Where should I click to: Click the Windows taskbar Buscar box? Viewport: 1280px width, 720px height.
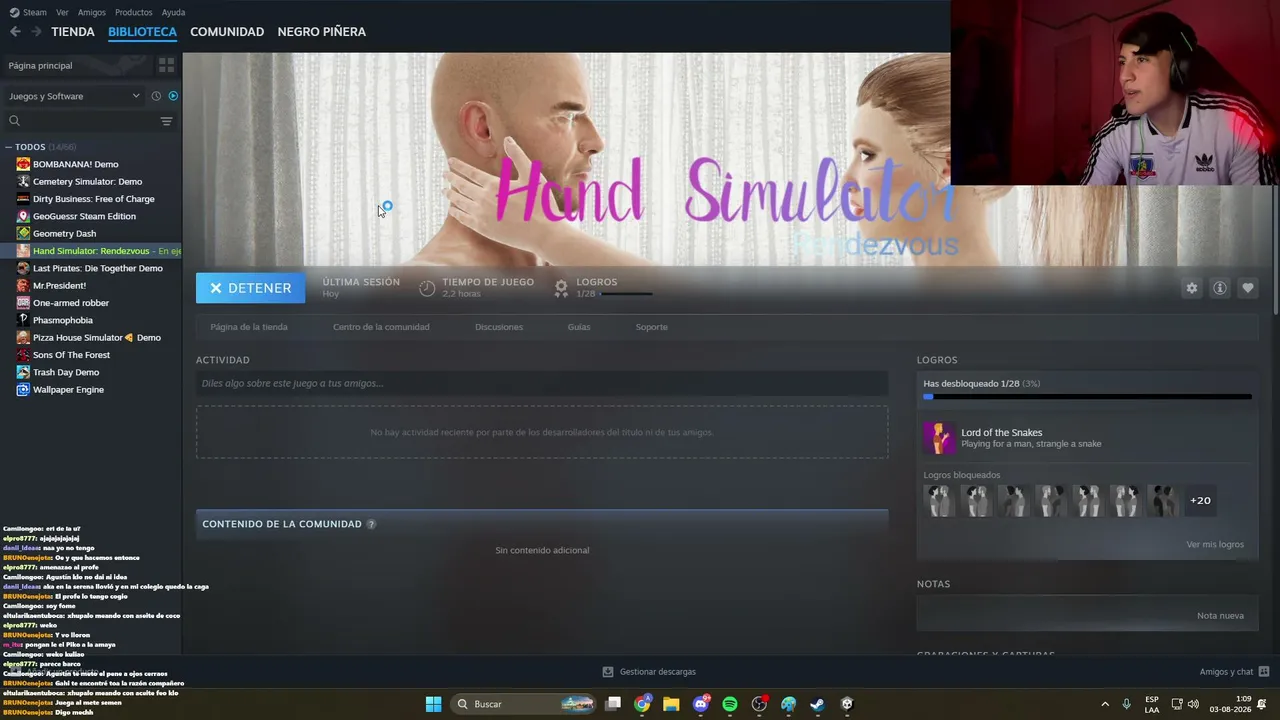(525, 704)
